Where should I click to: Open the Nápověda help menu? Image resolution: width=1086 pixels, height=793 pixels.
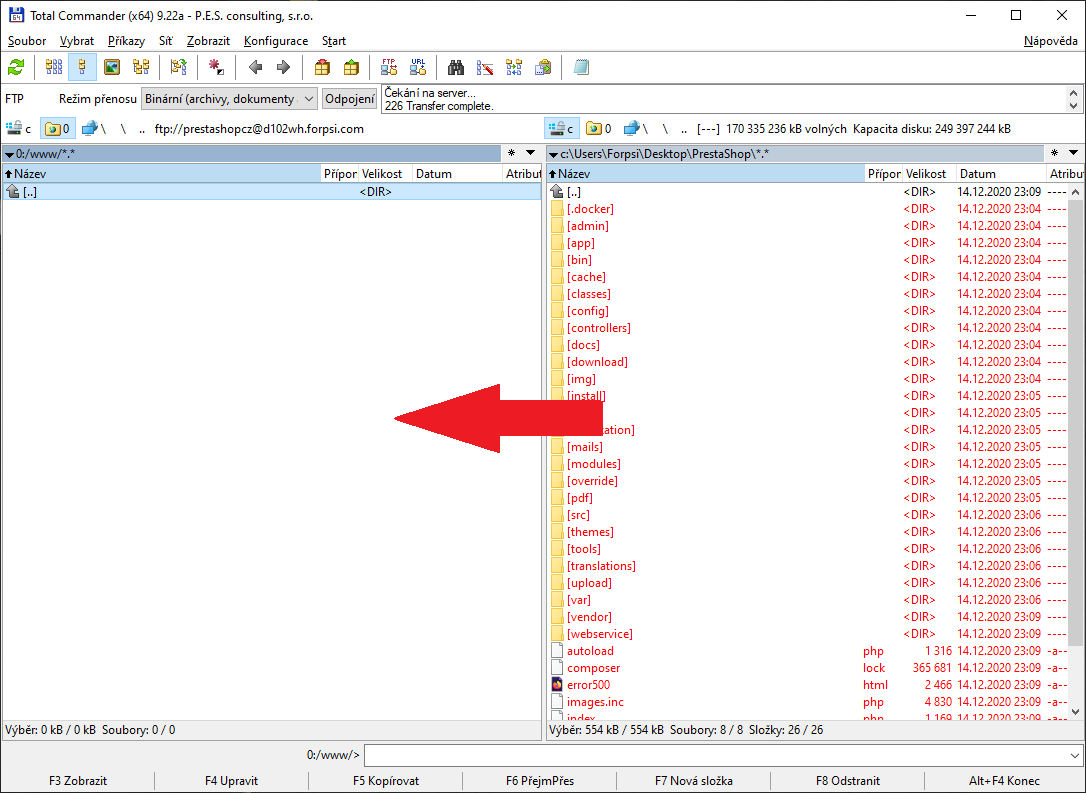[1051, 41]
